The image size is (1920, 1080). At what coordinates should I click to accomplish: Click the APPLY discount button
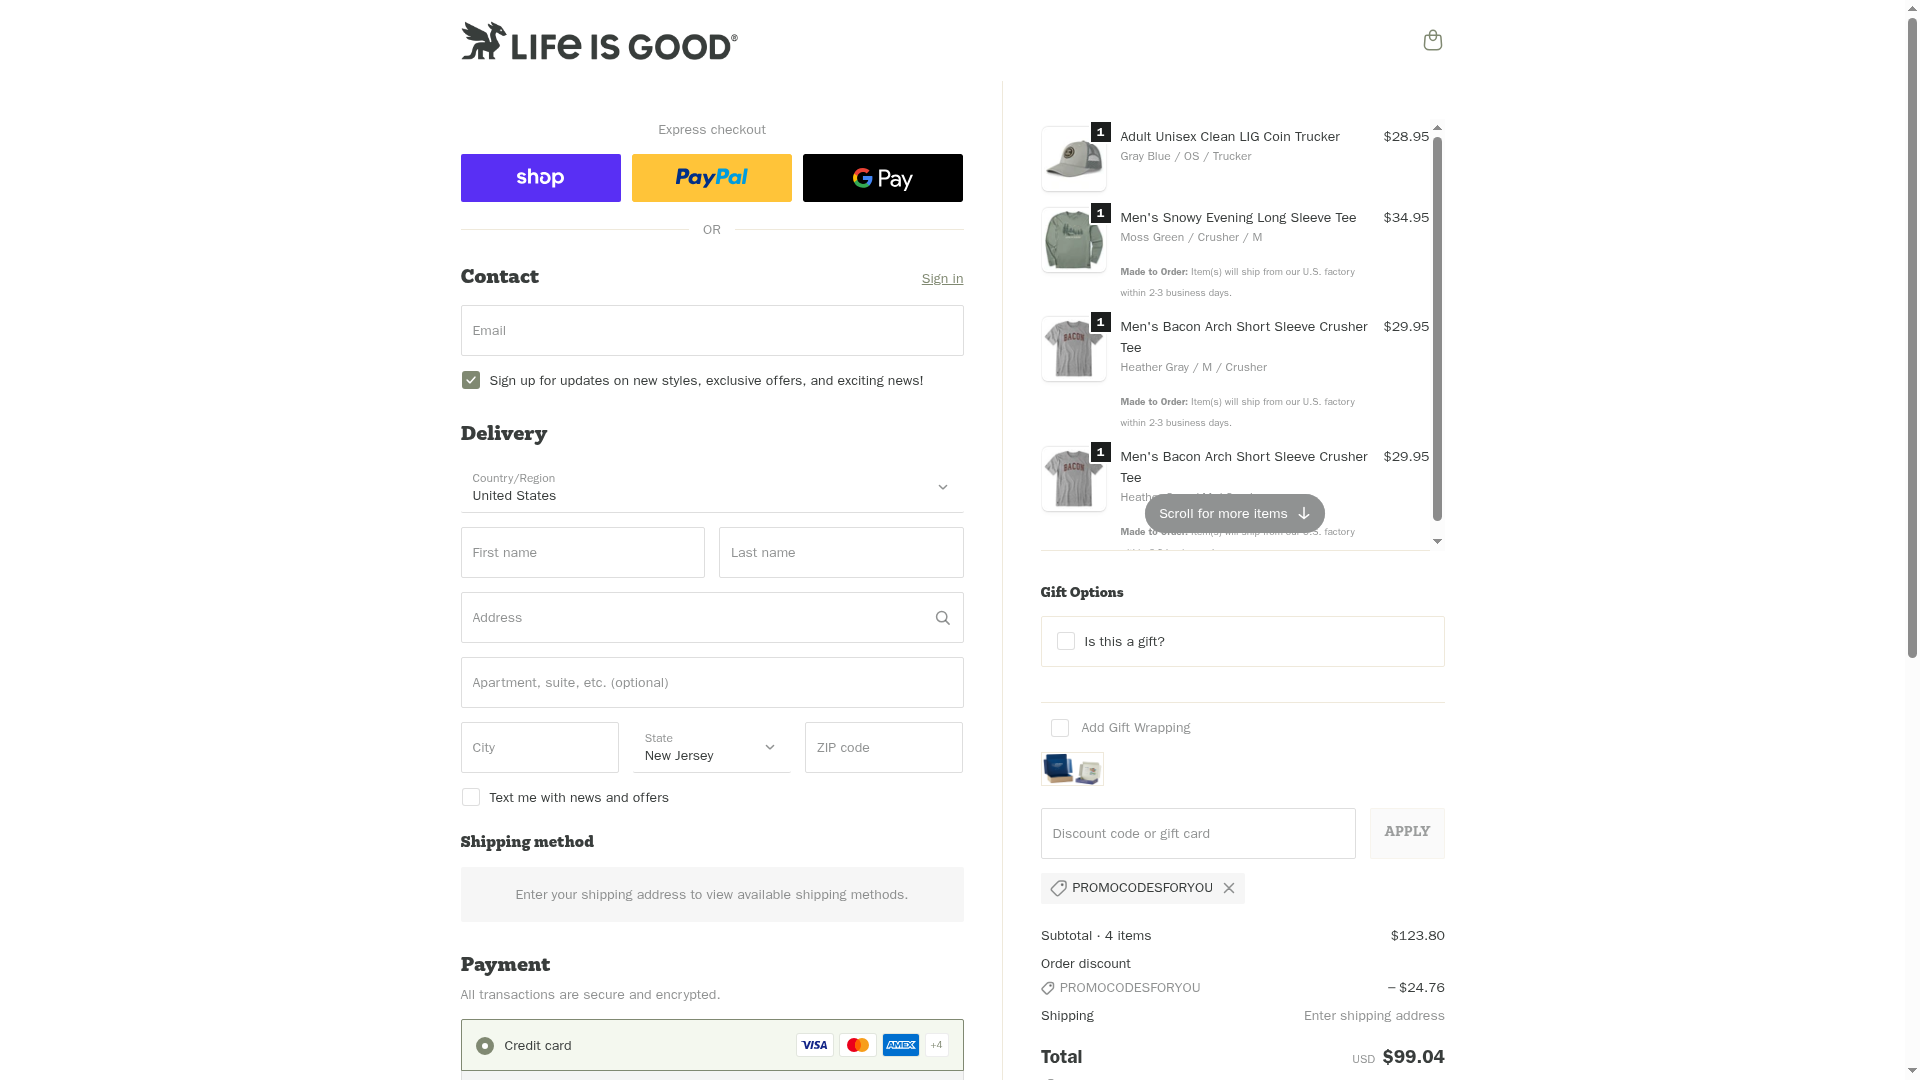[x=1407, y=833]
